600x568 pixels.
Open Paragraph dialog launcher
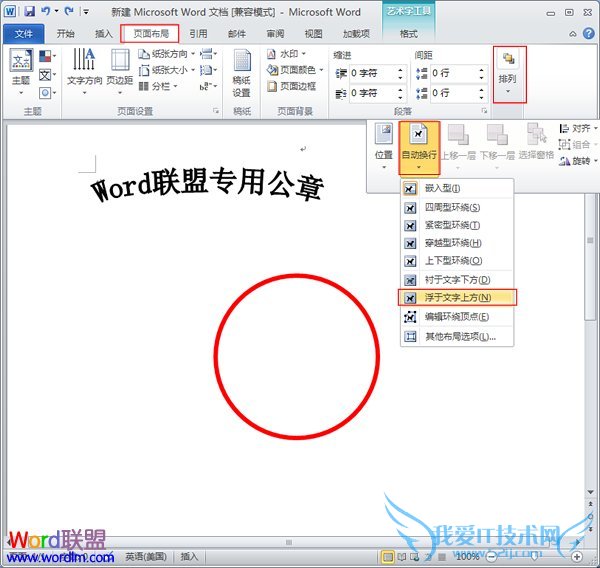click(484, 111)
